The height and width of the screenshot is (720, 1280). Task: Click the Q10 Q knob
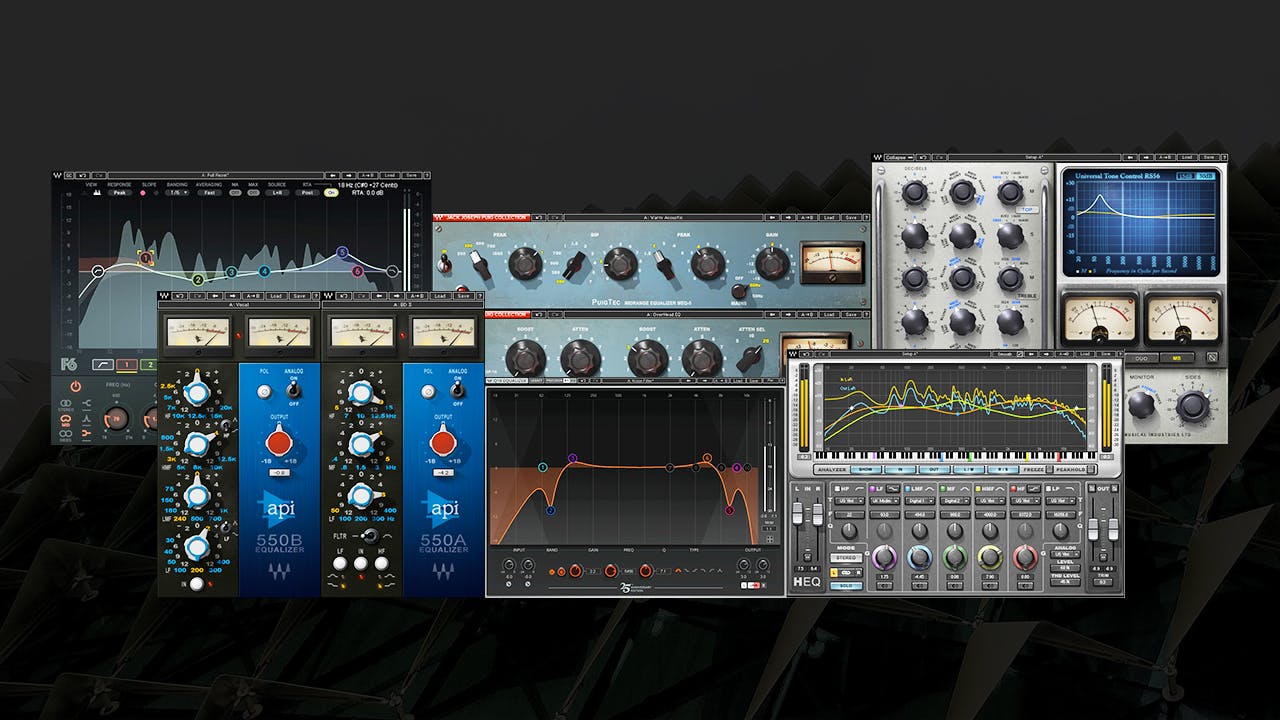pos(645,571)
